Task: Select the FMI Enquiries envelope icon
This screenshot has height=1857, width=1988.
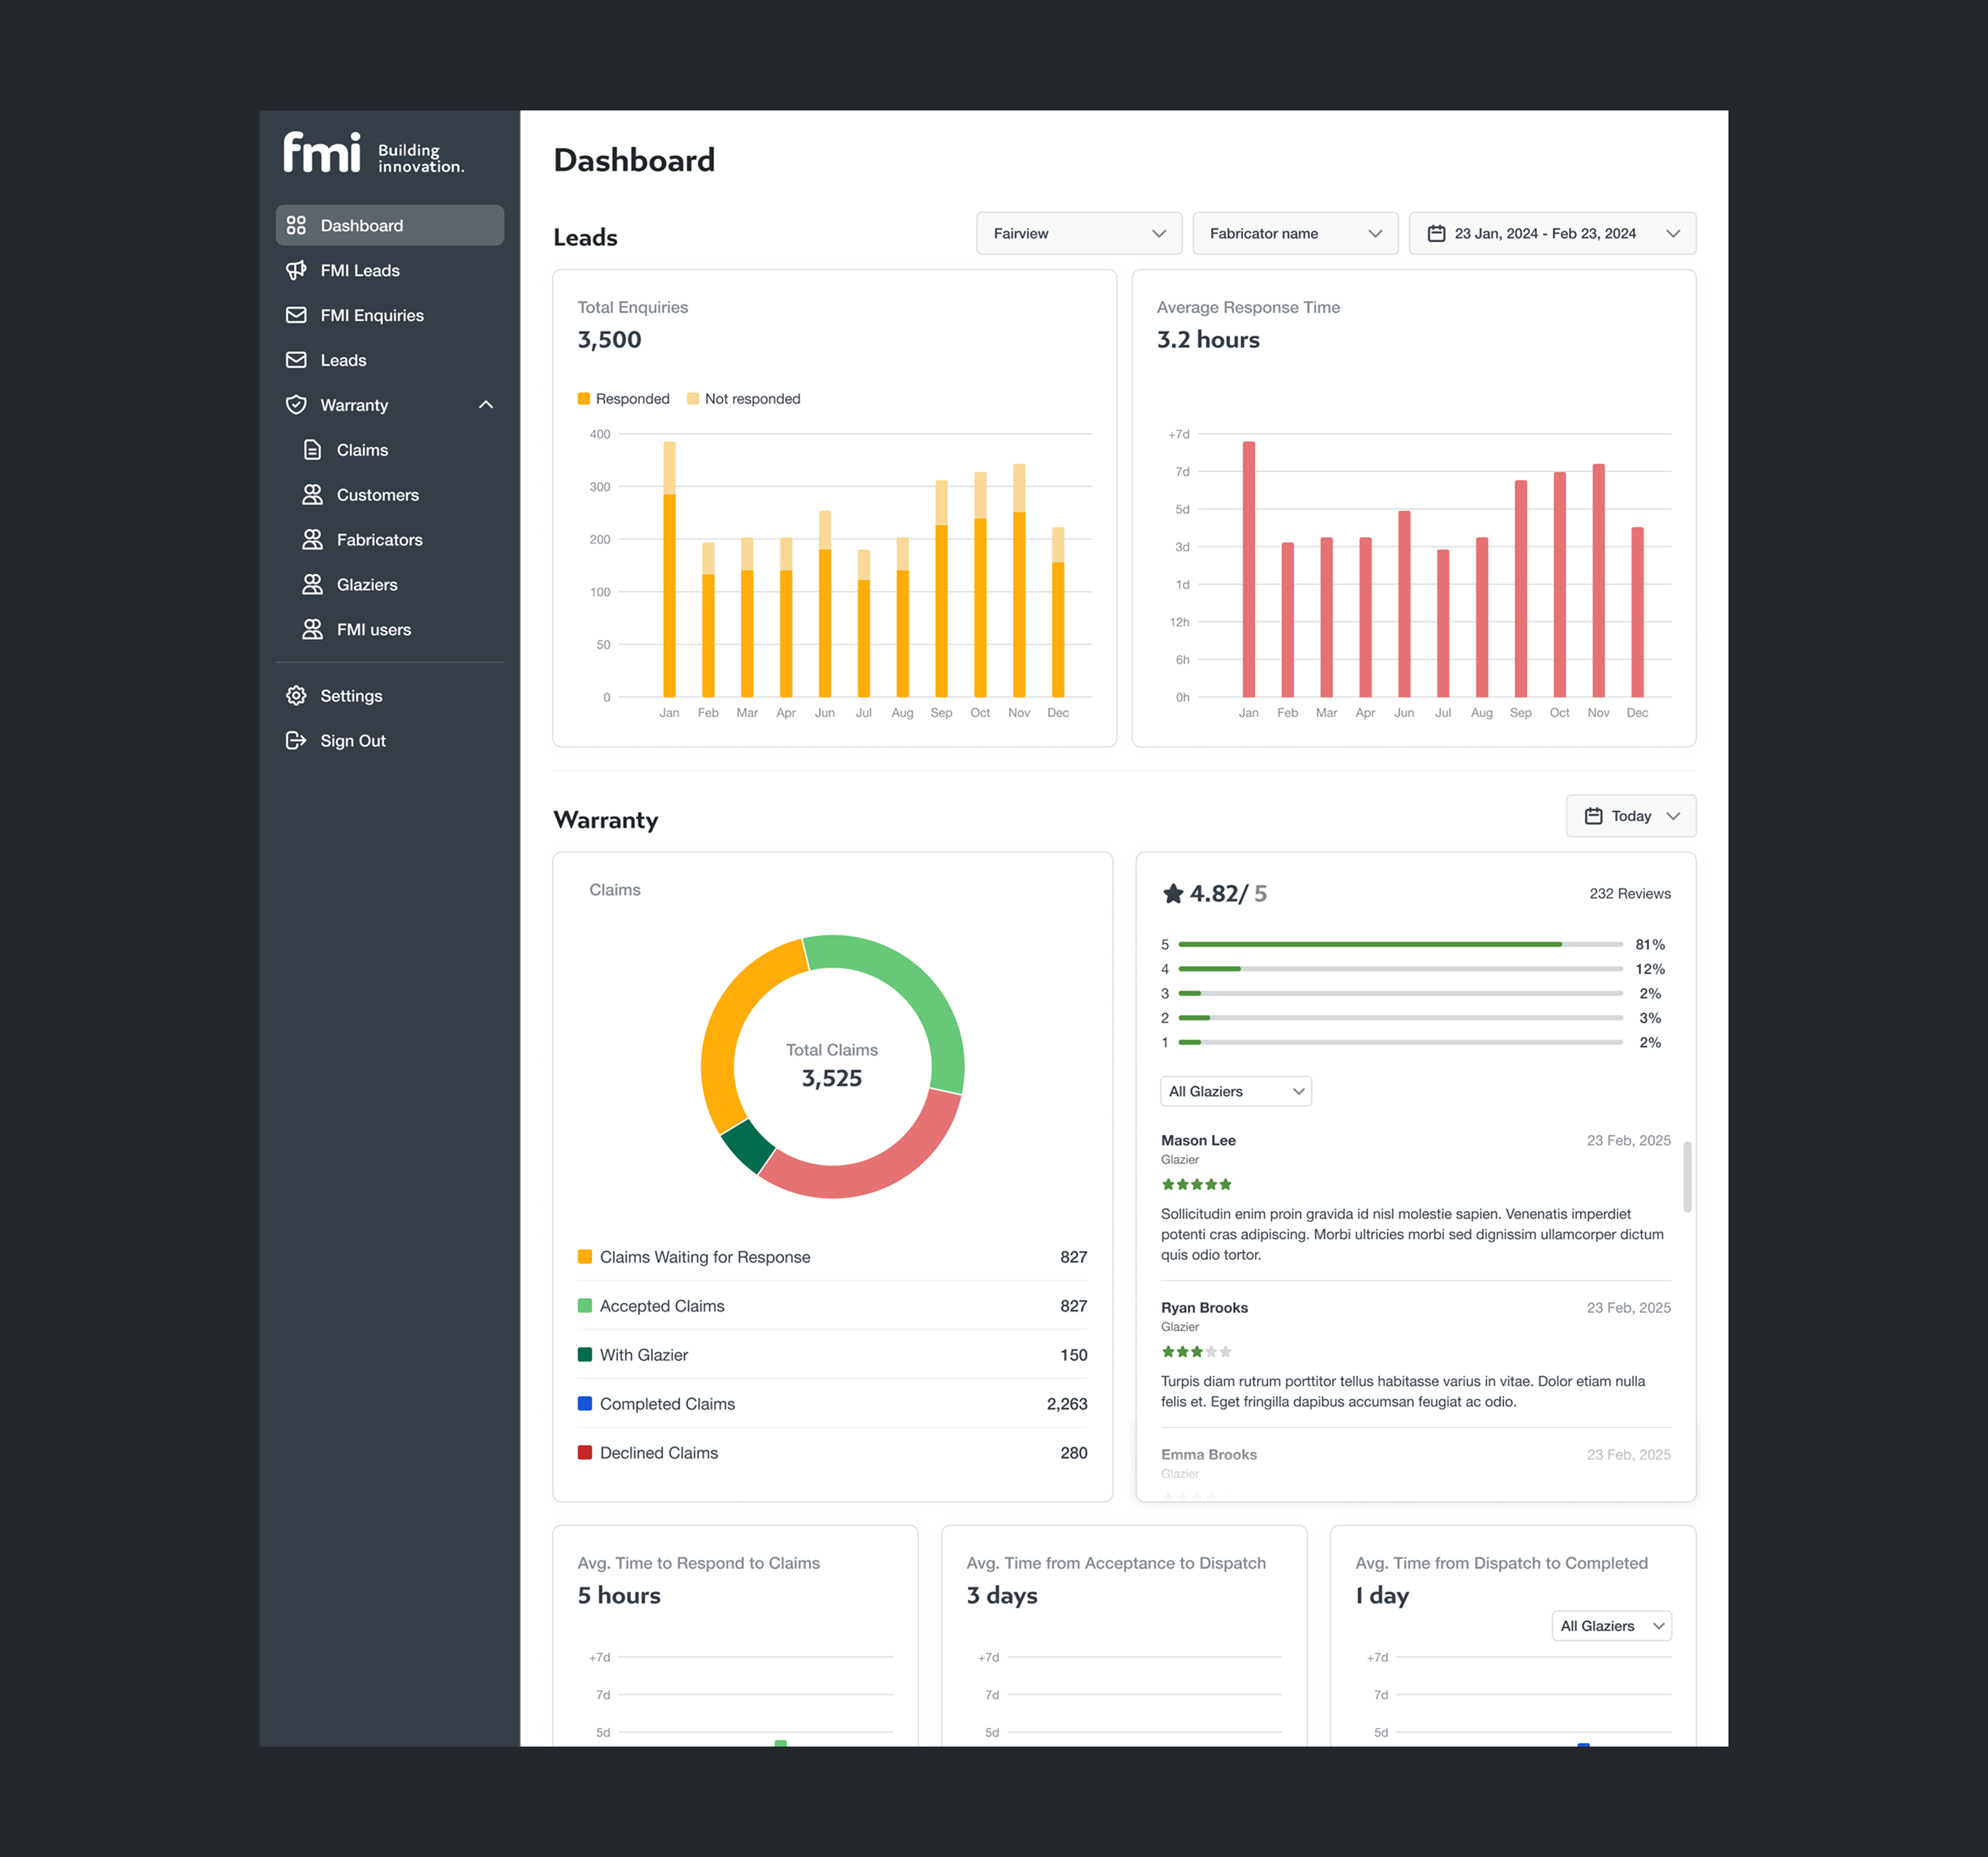Action: (296, 315)
